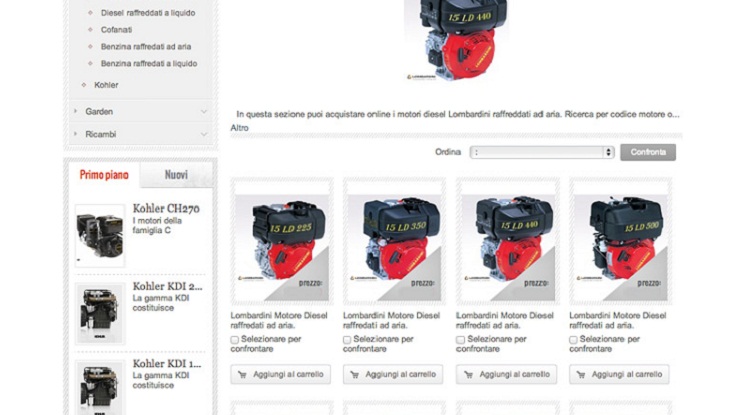Click arrow icon left of Ricambi
Image resolution: width=750 pixels, height=415 pixels.
pos(76,134)
